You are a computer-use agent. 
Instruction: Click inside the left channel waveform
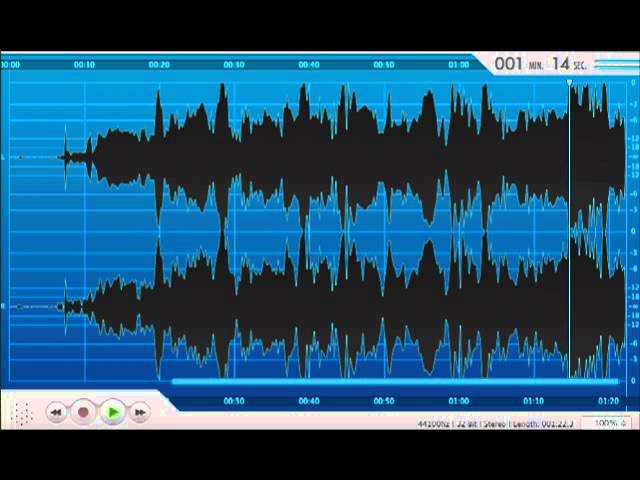318,157
